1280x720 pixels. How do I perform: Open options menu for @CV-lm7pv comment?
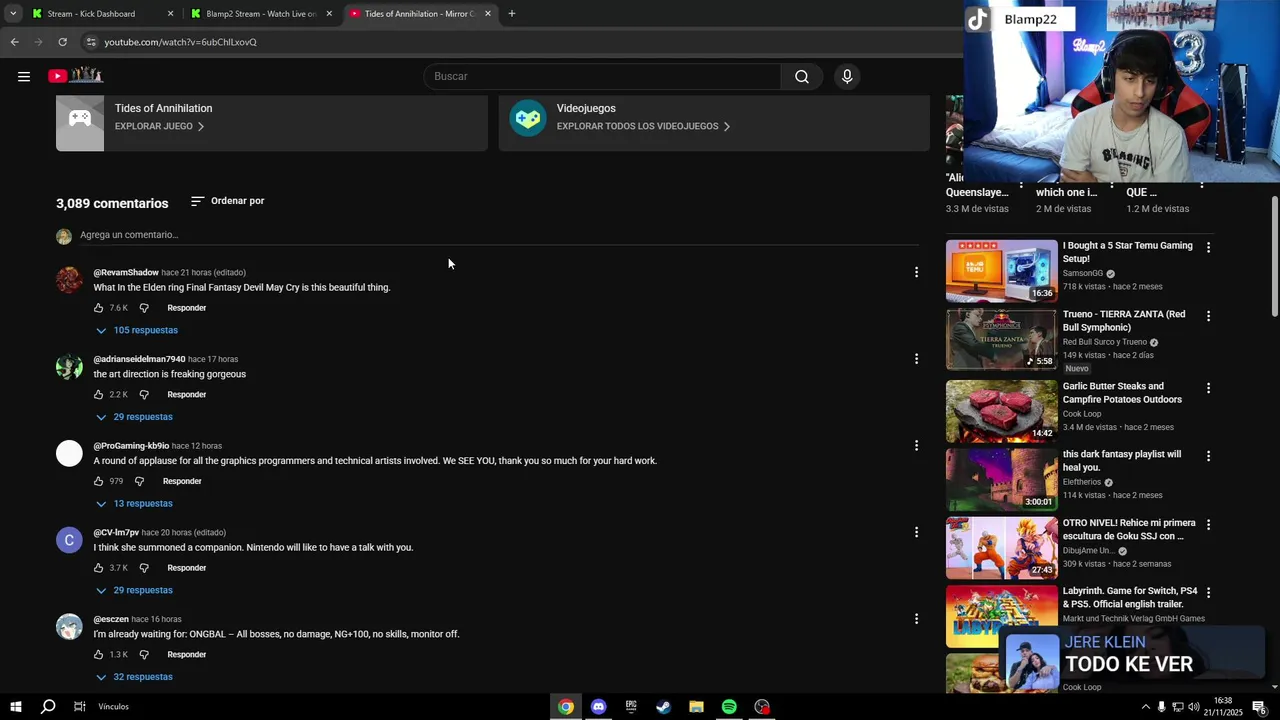[916, 532]
